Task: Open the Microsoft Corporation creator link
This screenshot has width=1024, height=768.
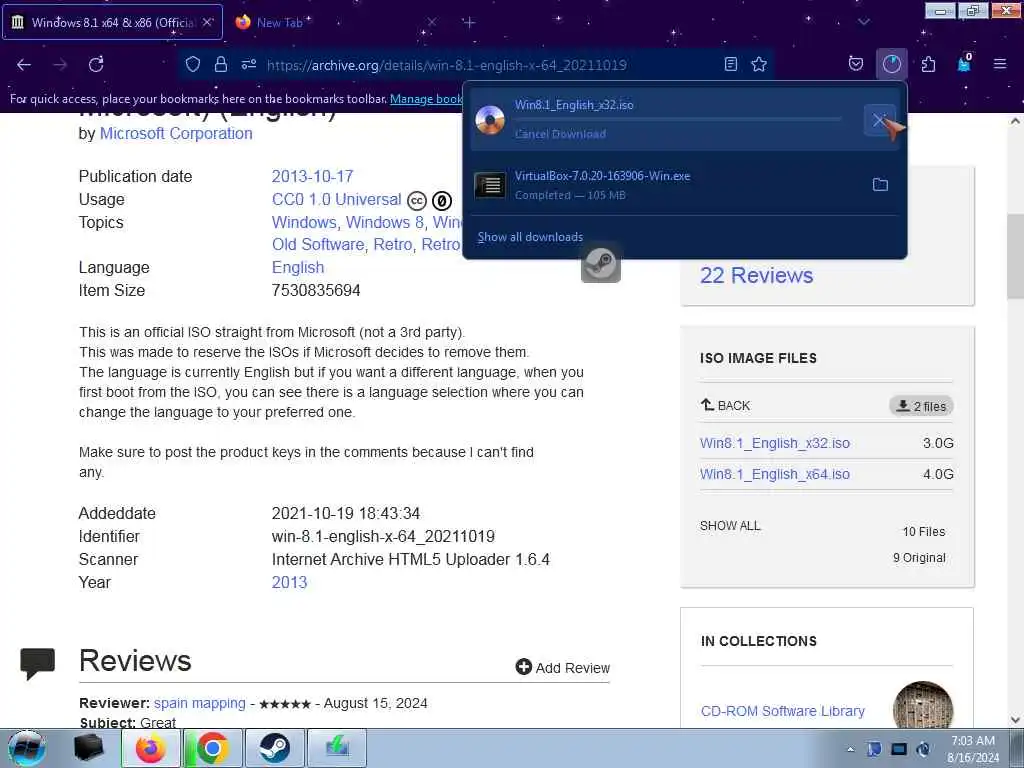Action: click(x=176, y=133)
